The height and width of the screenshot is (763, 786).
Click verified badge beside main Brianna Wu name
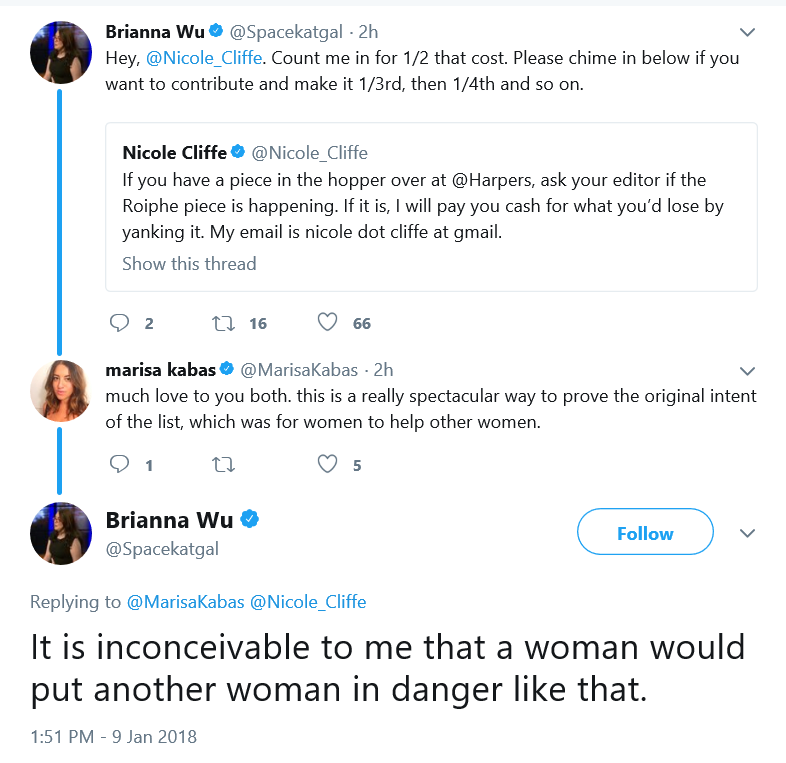[250, 519]
